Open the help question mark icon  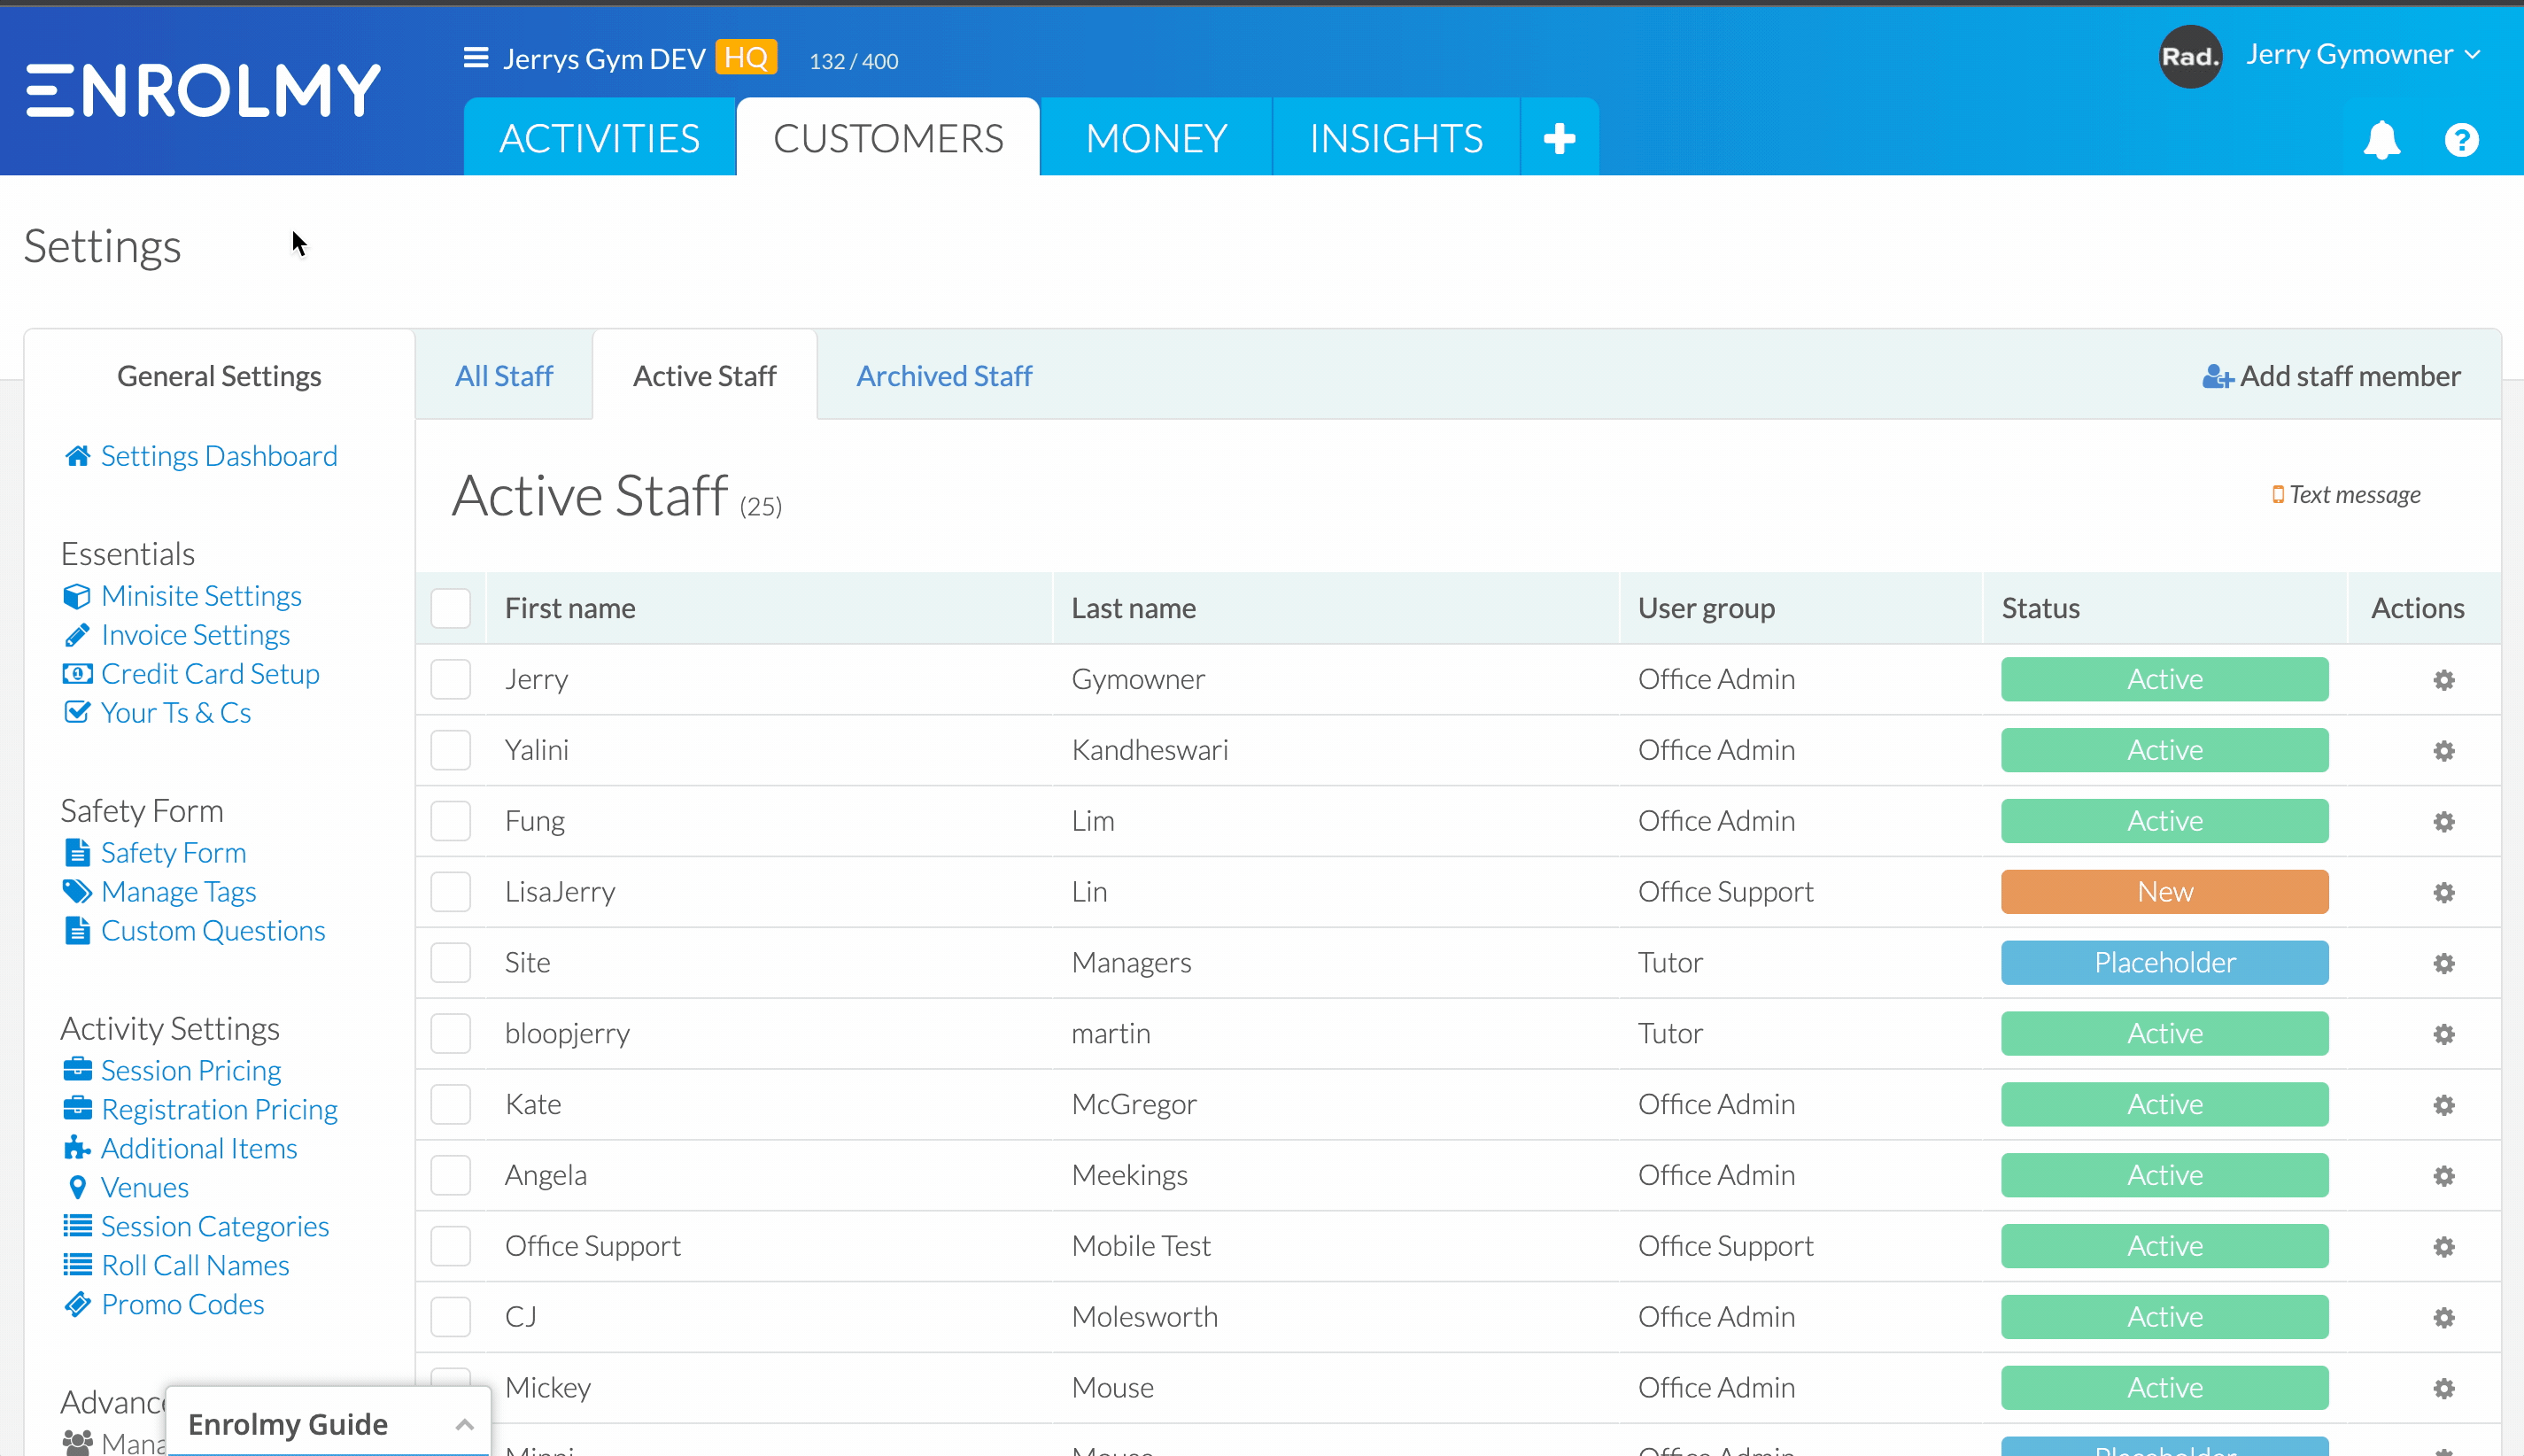(2462, 139)
